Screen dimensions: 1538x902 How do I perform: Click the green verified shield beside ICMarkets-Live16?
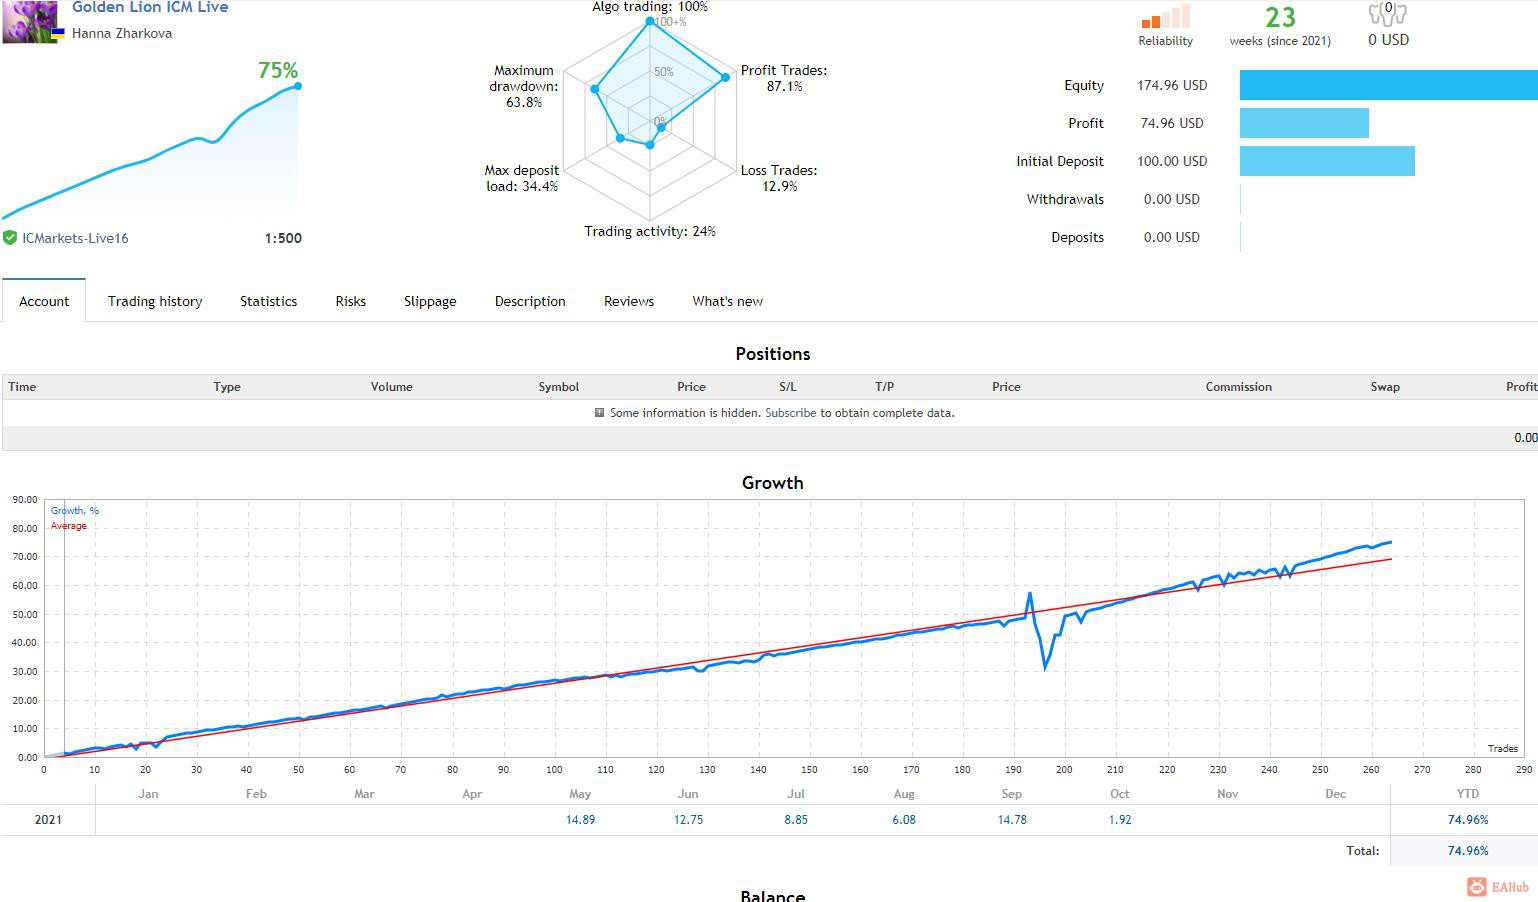(10, 238)
